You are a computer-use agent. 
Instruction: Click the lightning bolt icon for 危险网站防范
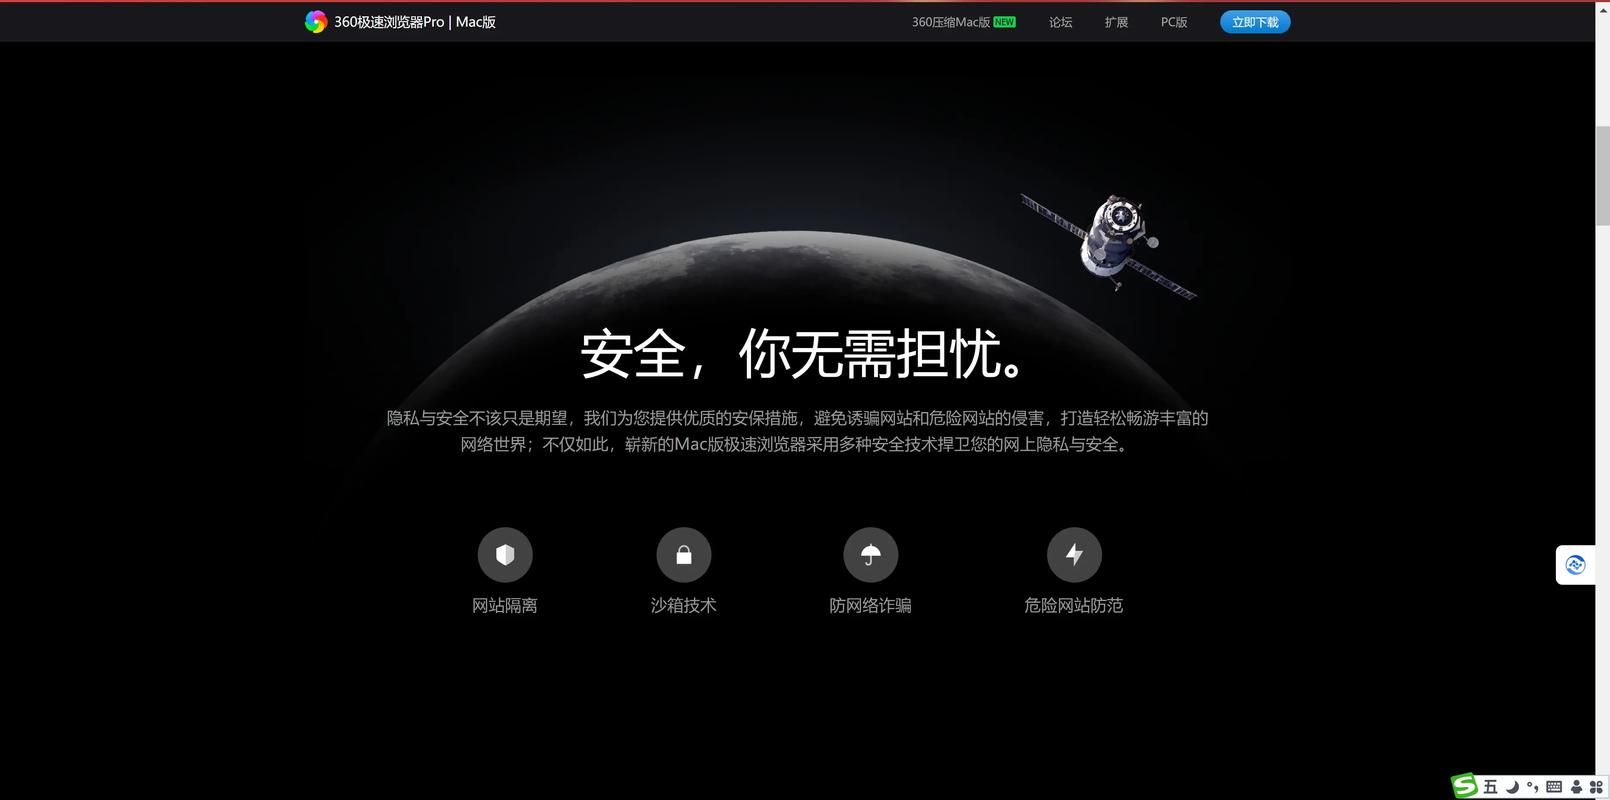click(1074, 555)
